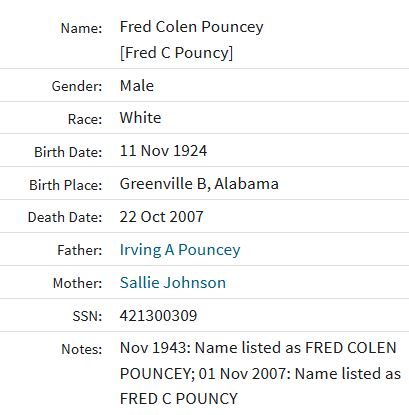Click the Birth Date field label
409x415 pixels.
click(x=68, y=152)
